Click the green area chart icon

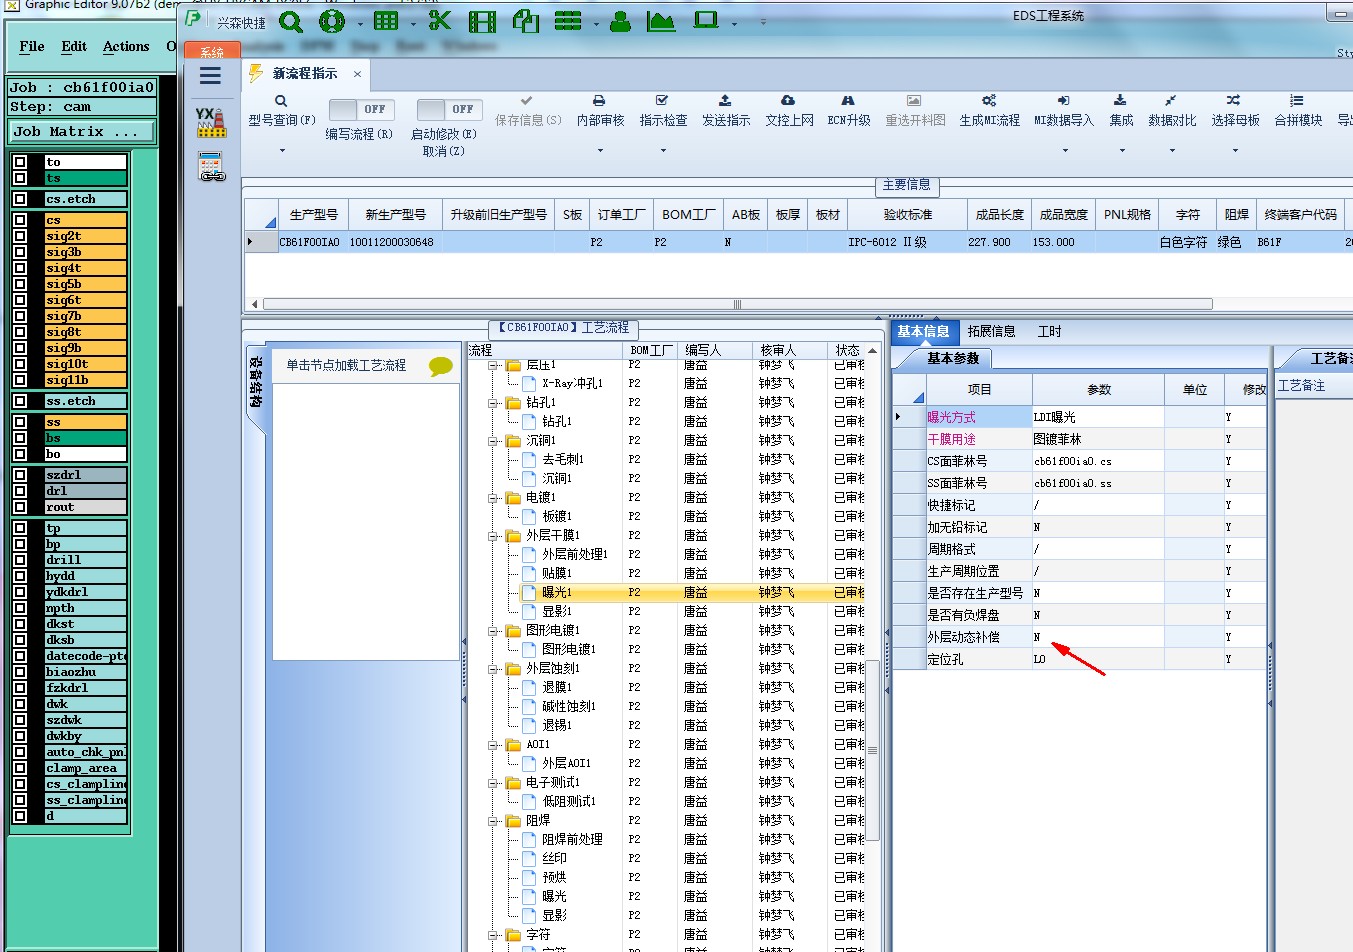(x=661, y=21)
